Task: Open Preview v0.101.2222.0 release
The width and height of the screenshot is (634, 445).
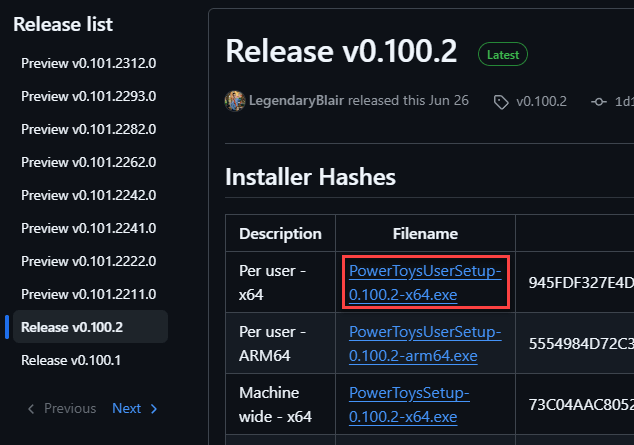Action: 89,261
